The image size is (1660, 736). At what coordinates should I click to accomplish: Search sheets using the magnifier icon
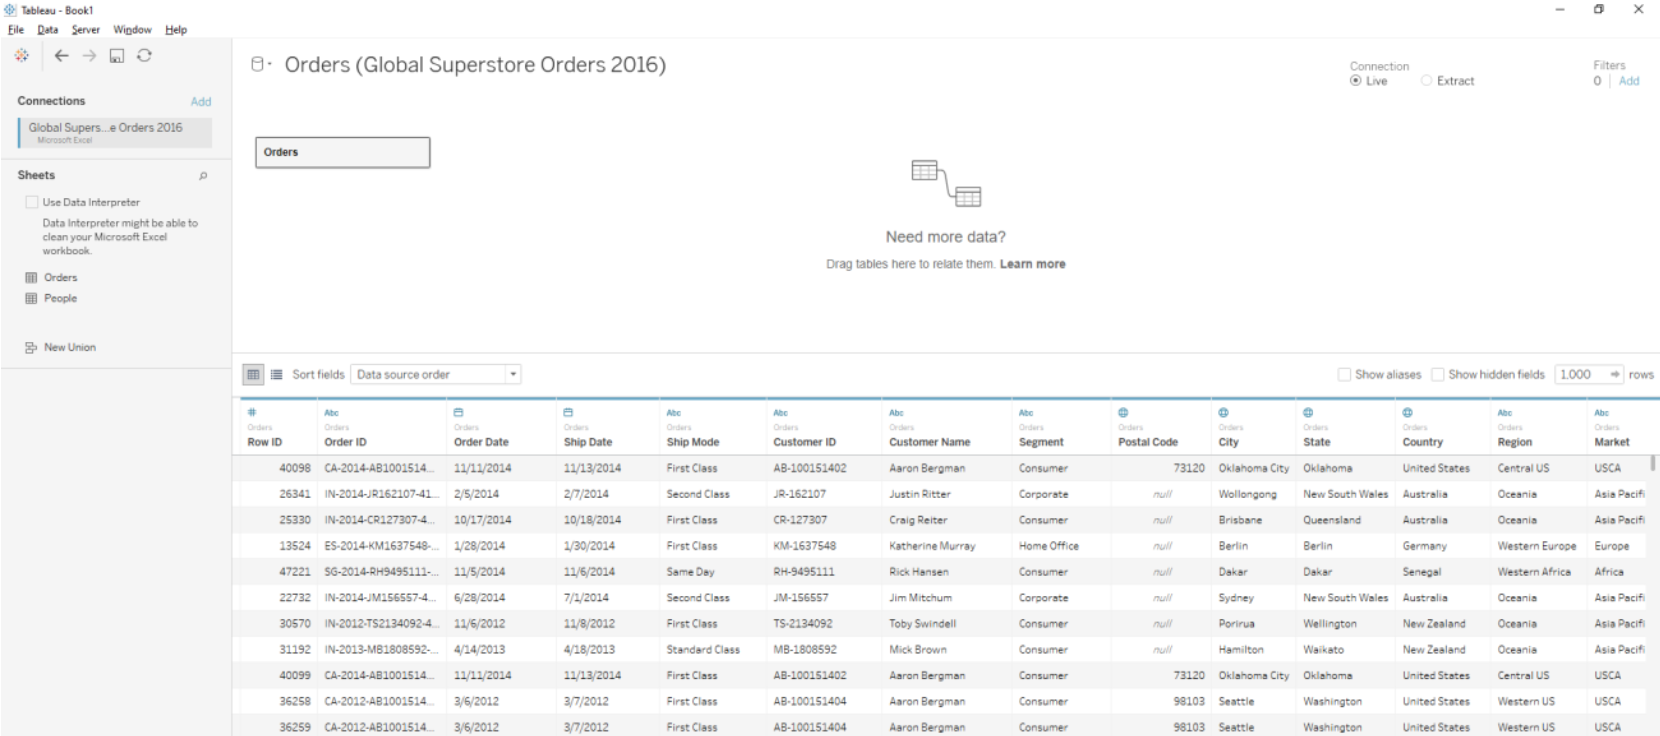(203, 176)
